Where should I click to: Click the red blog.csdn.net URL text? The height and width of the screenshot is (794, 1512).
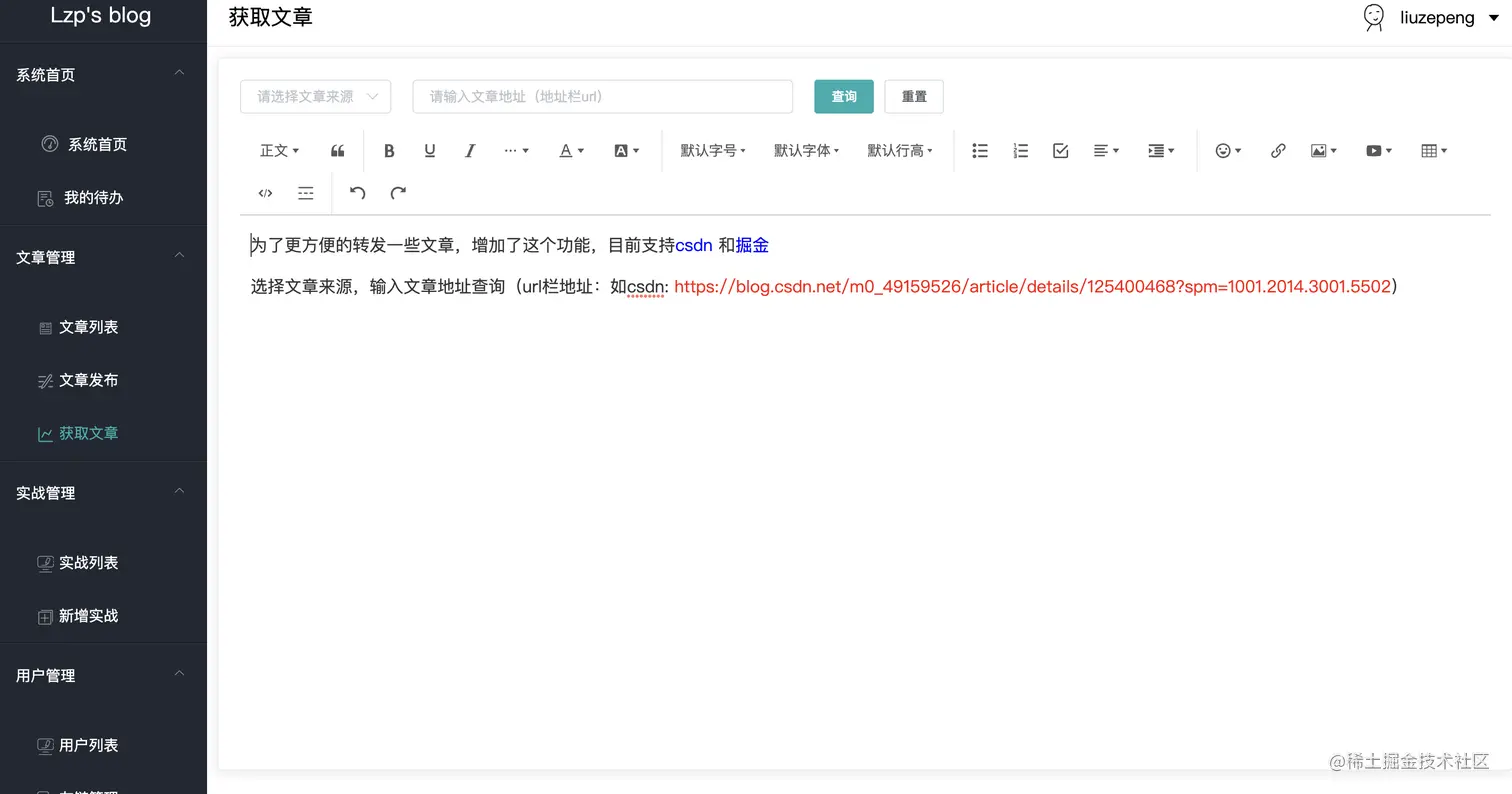(1033, 287)
